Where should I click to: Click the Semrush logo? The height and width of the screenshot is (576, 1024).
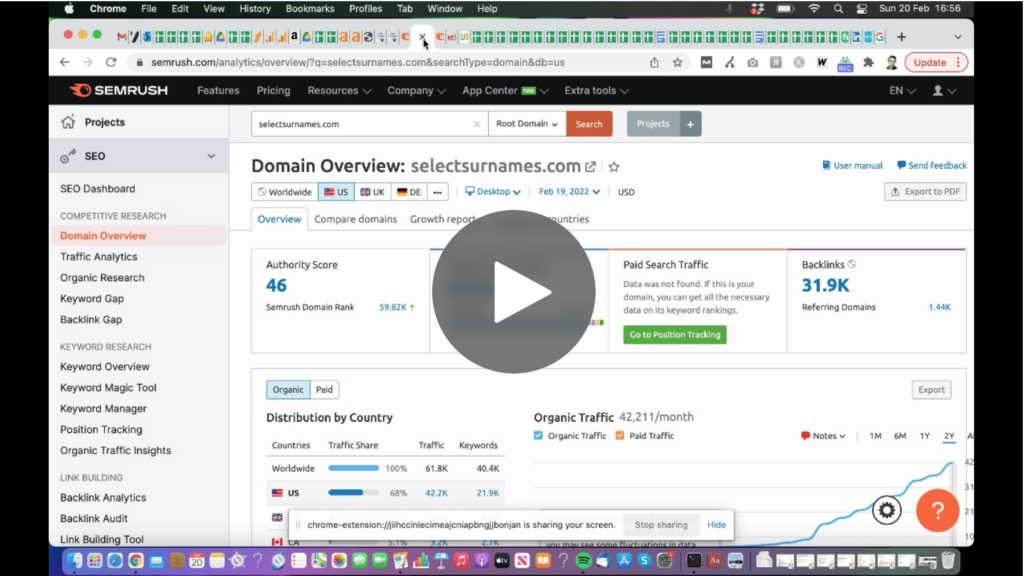pyautogui.click(x=119, y=90)
